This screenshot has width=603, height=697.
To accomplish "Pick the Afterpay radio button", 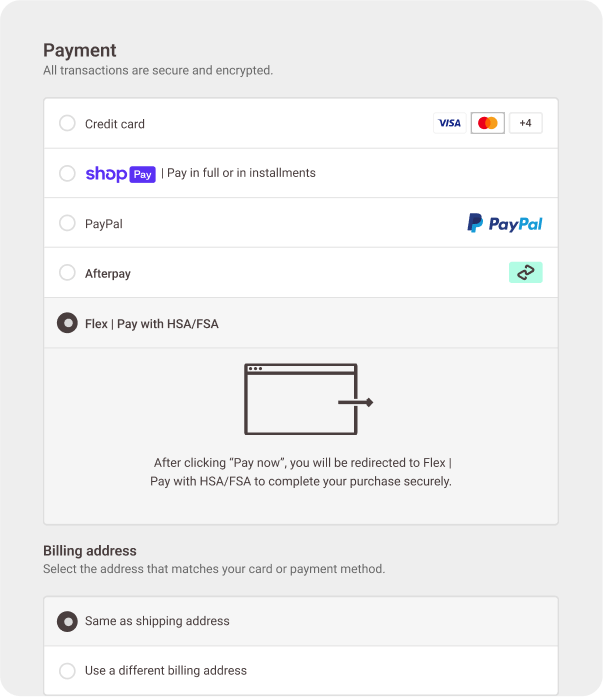I will [x=67, y=272].
